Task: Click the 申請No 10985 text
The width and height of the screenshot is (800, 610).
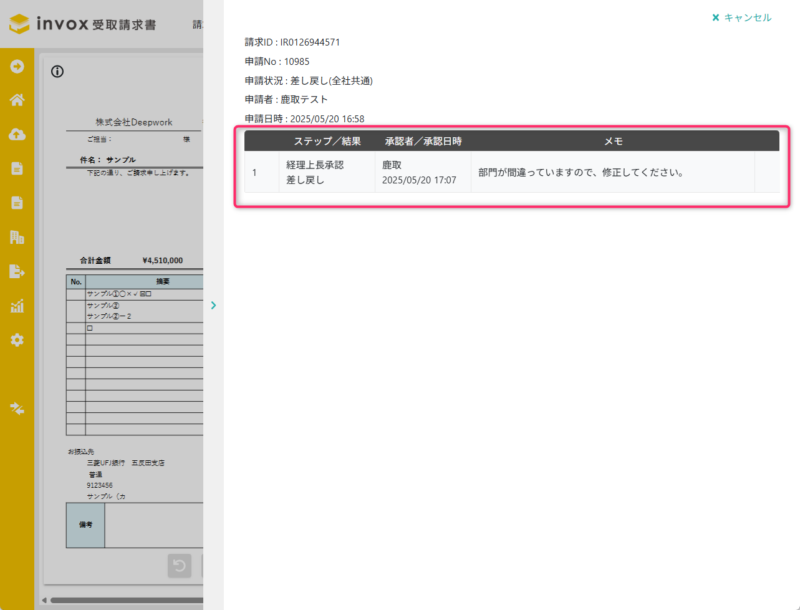Action: tap(277, 62)
